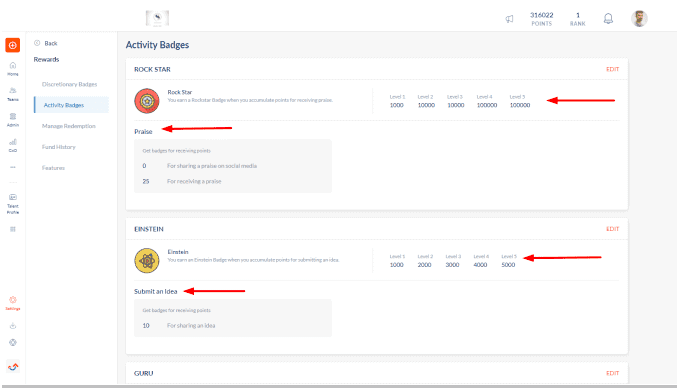
Task: Click the Rock Star badge image
Action: [147, 101]
